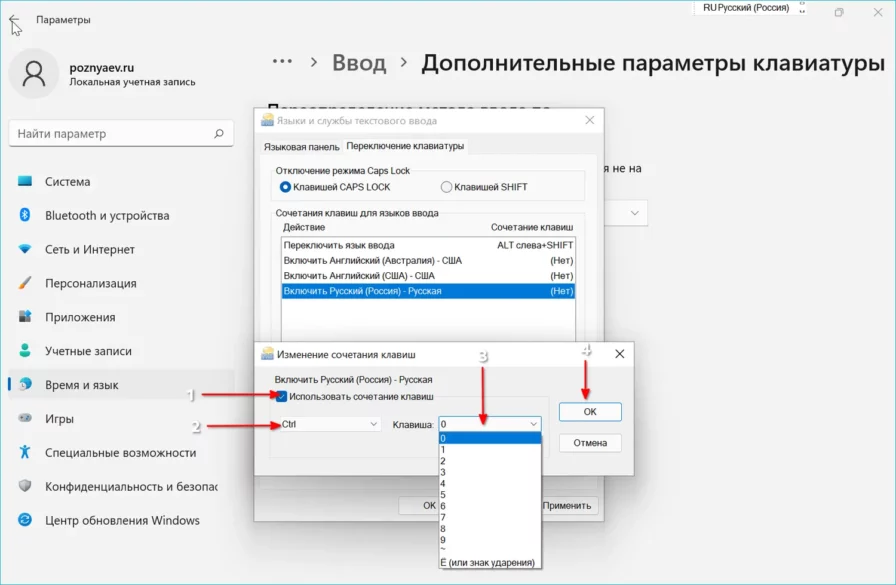Collapse the 'Клавиша' key dropdown arrow

click(x=533, y=424)
